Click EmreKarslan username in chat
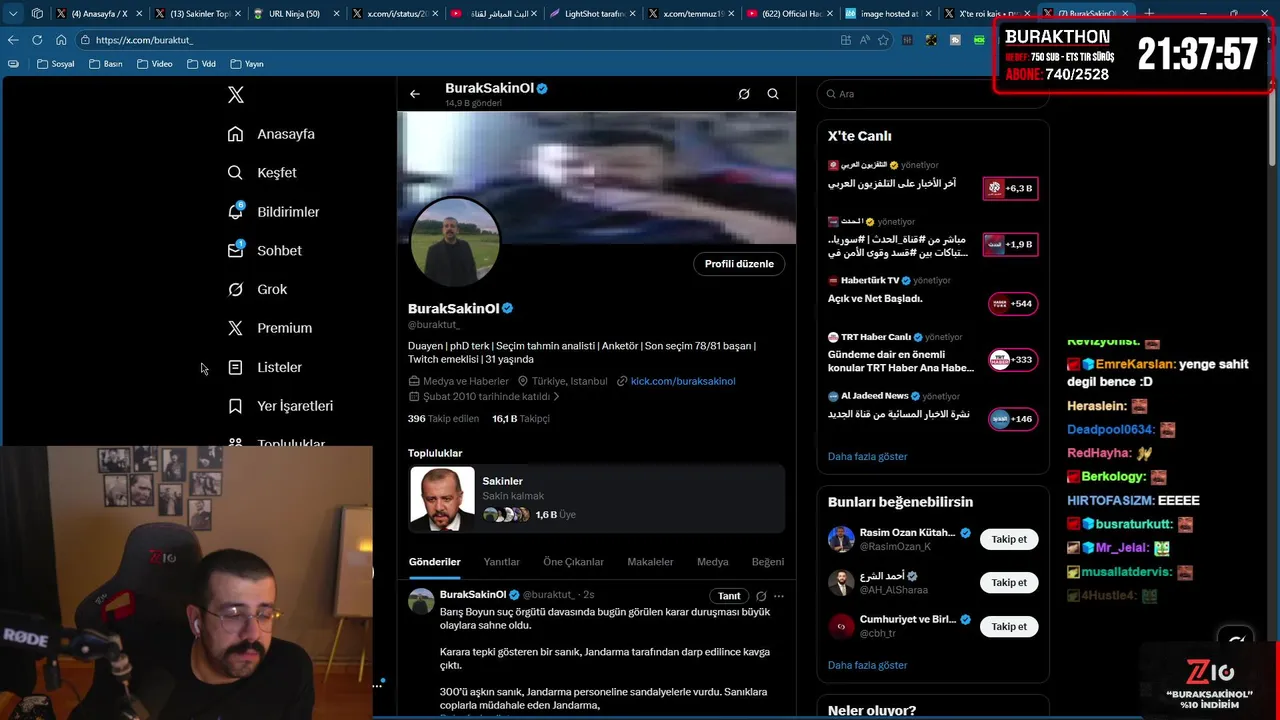 pyautogui.click(x=1134, y=365)
